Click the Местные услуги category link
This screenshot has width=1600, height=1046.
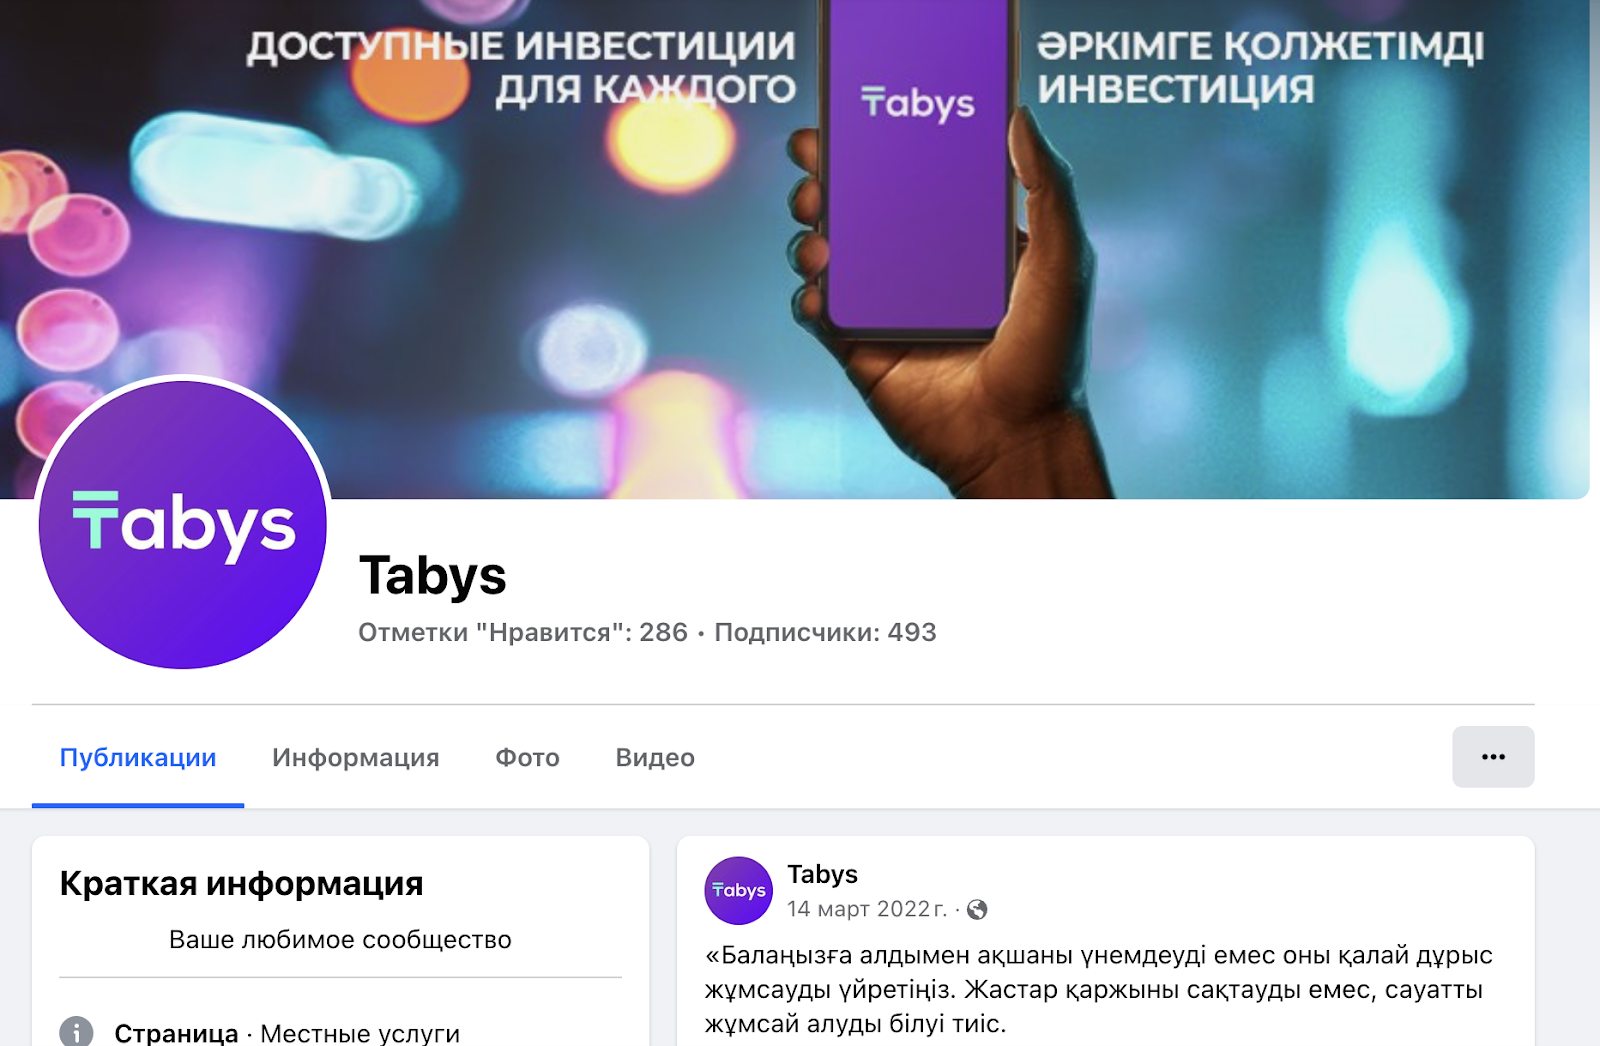coord(360,1033)
